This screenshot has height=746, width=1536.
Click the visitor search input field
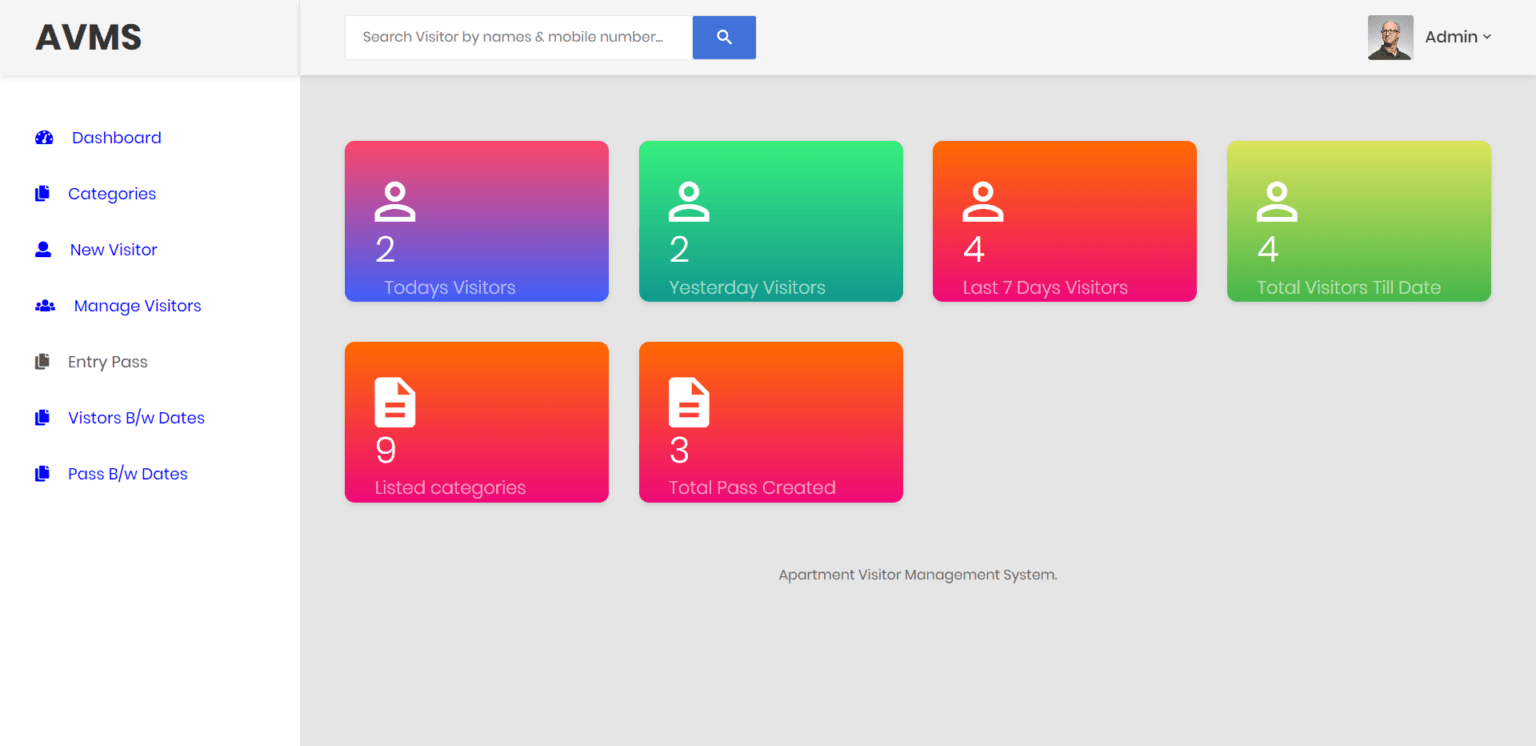click(518, 37)
